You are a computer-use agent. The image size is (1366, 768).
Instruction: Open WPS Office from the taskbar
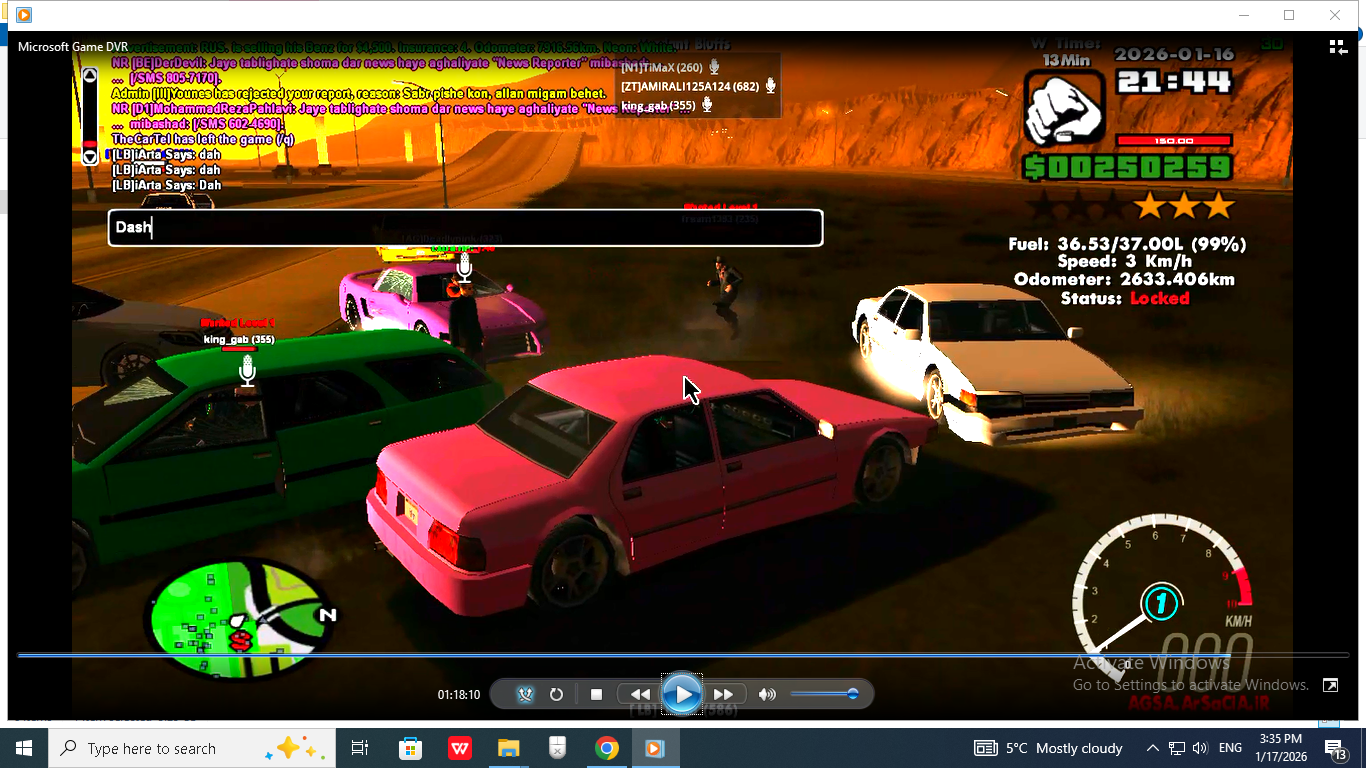click(x=459, y=748)
